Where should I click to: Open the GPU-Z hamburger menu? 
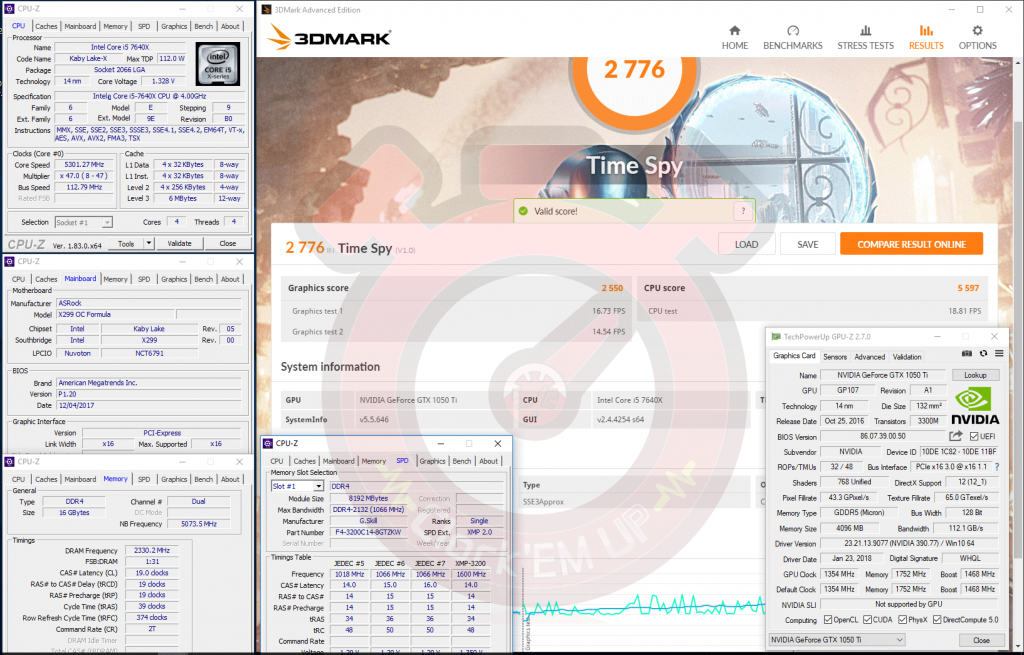click(x=998, y=353)
